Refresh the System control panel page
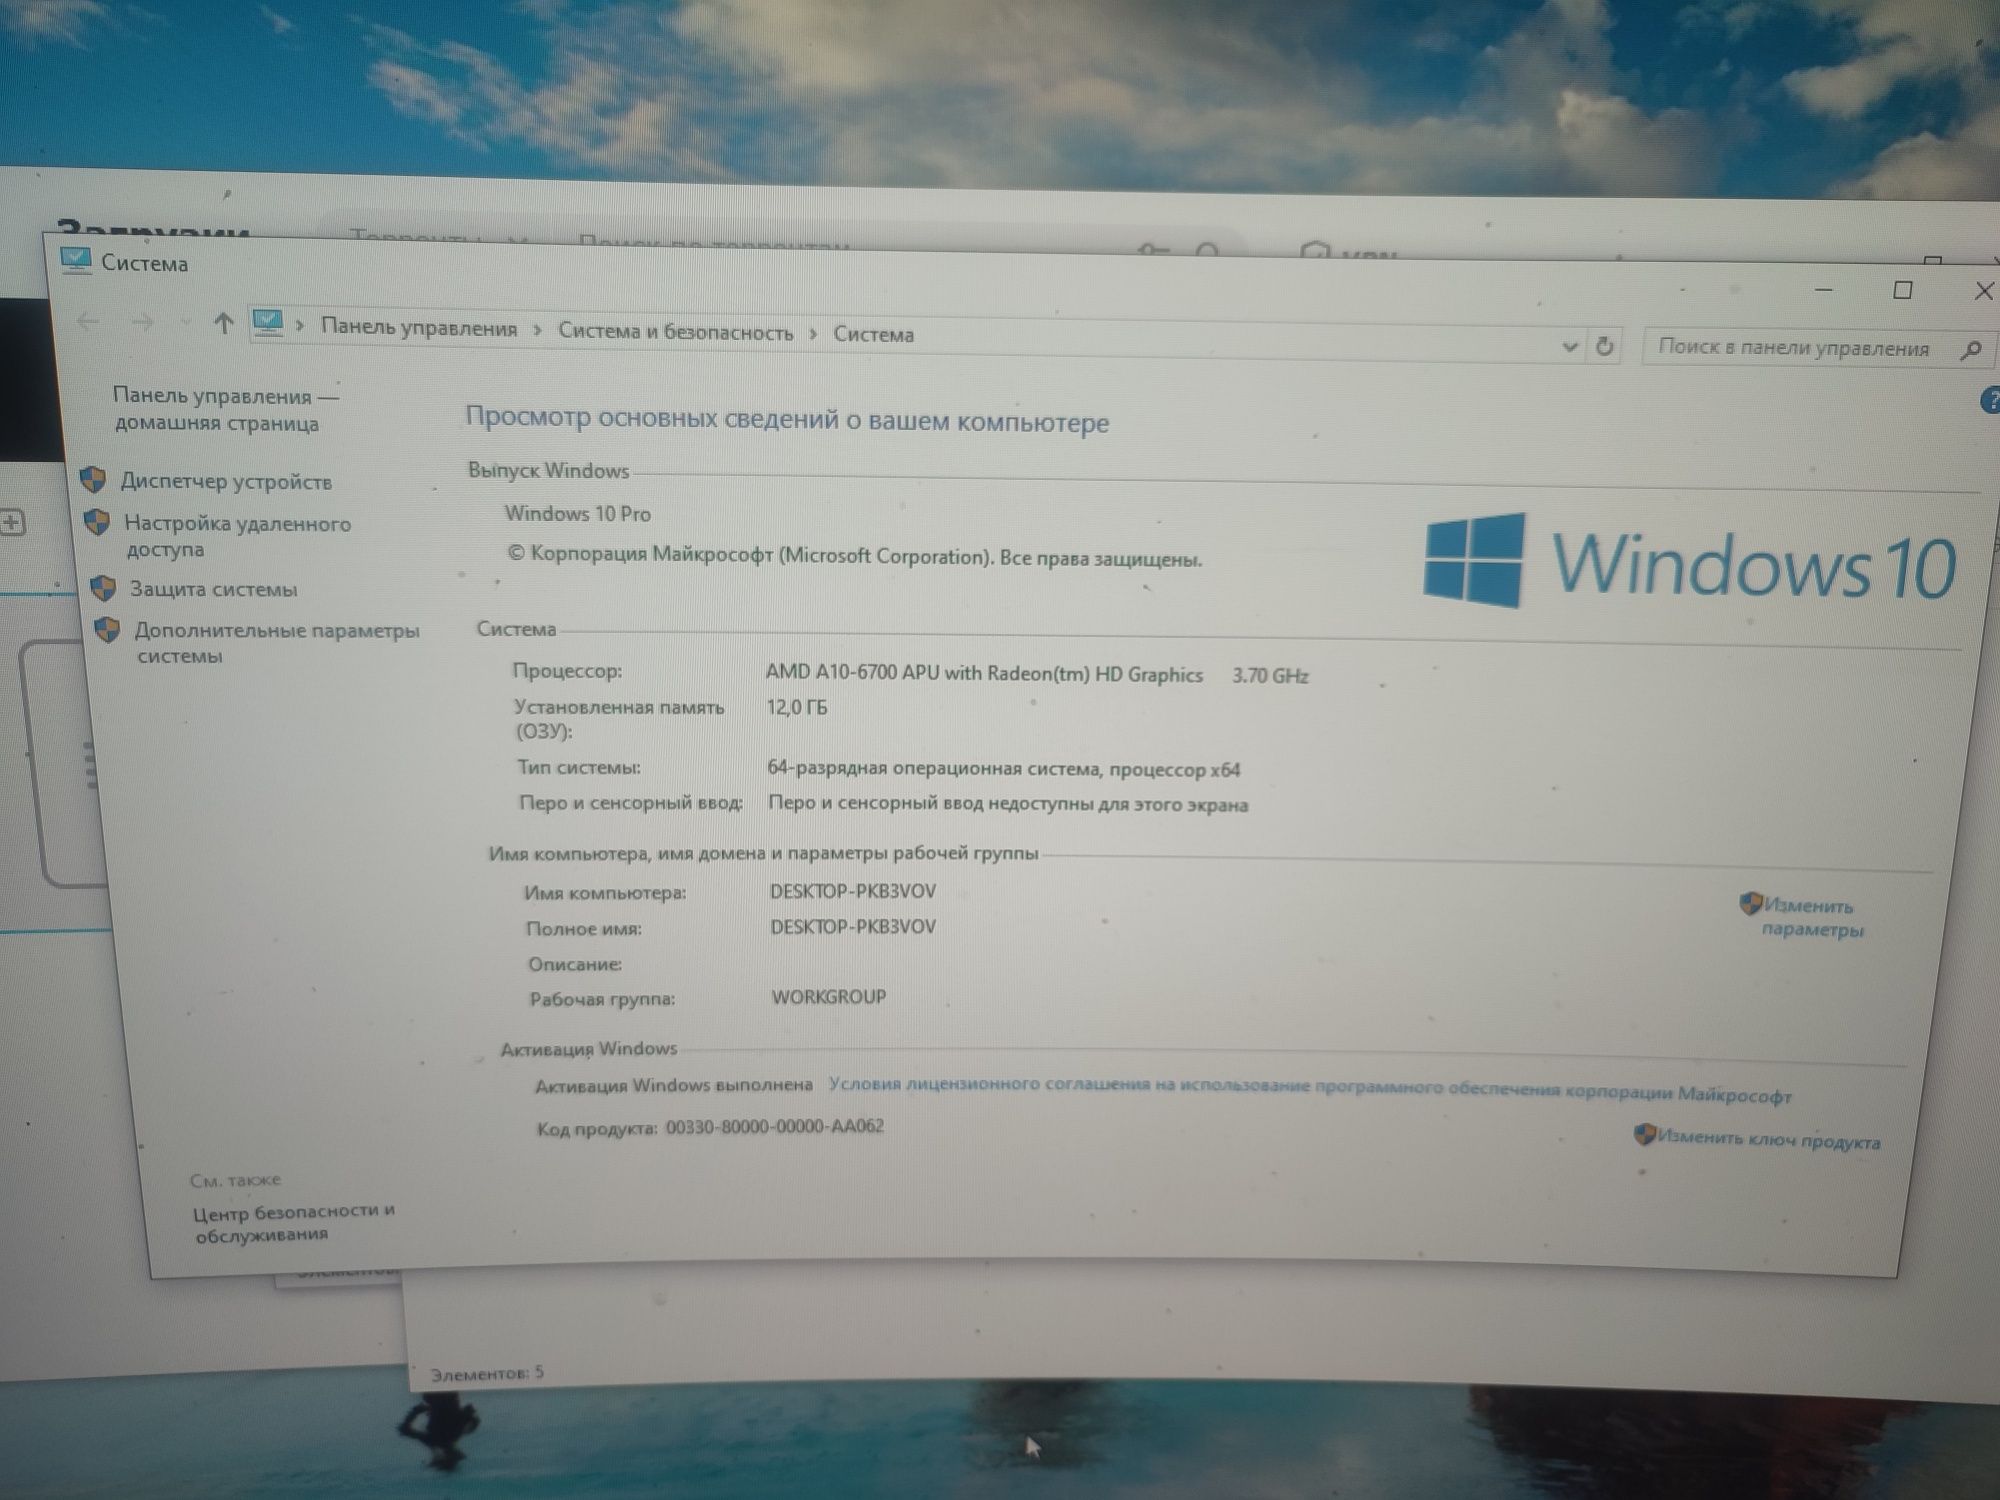Screen dimensions: 2000x1500 pos(1605,346)
